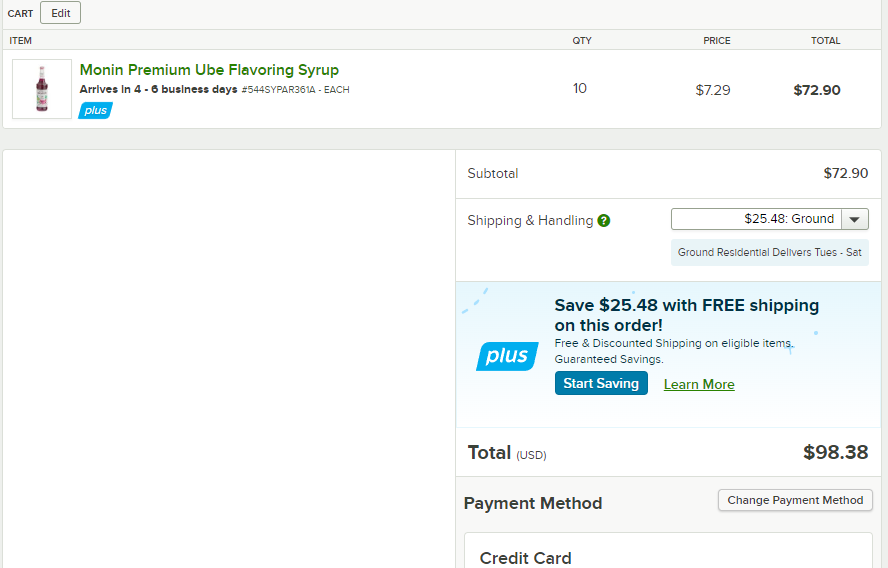Viewport: 888px width, 568px height.
Task: Open the Learn More link
Action: click(x=699, y=385)
